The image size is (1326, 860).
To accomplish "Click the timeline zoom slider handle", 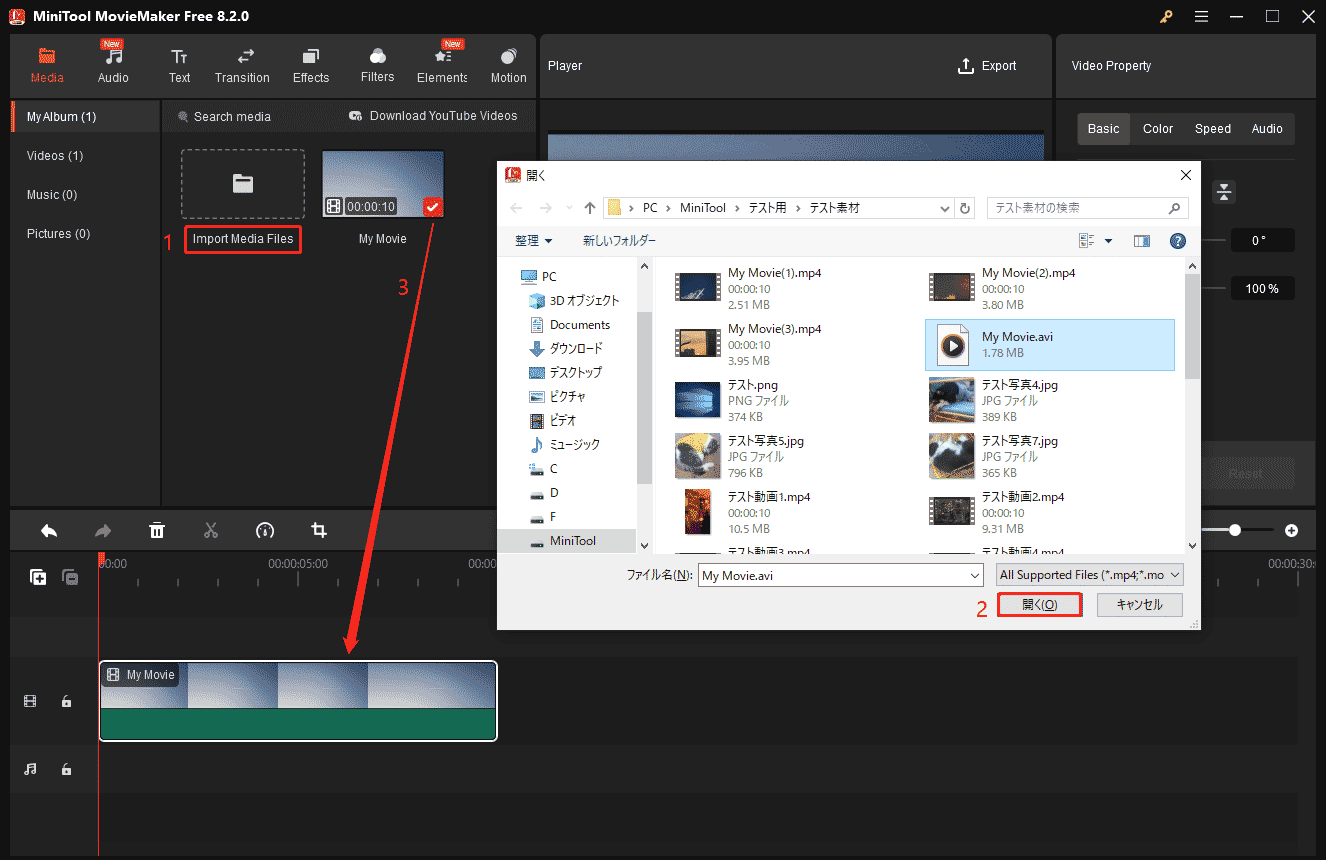I will point(1235,530).
